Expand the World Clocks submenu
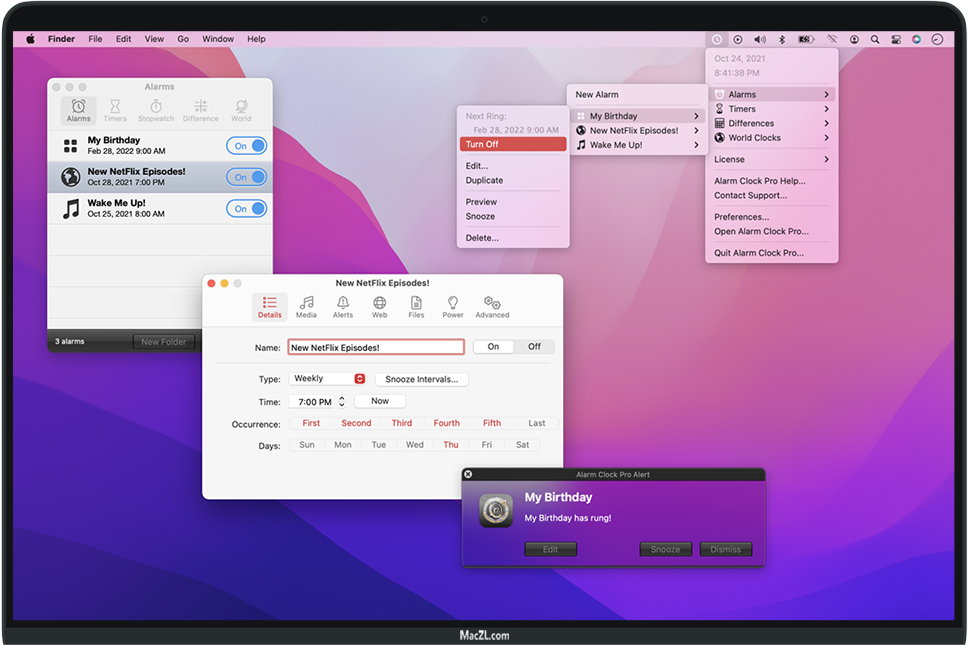The height and width of the screenshot is (645, 968). coord(771,138)
